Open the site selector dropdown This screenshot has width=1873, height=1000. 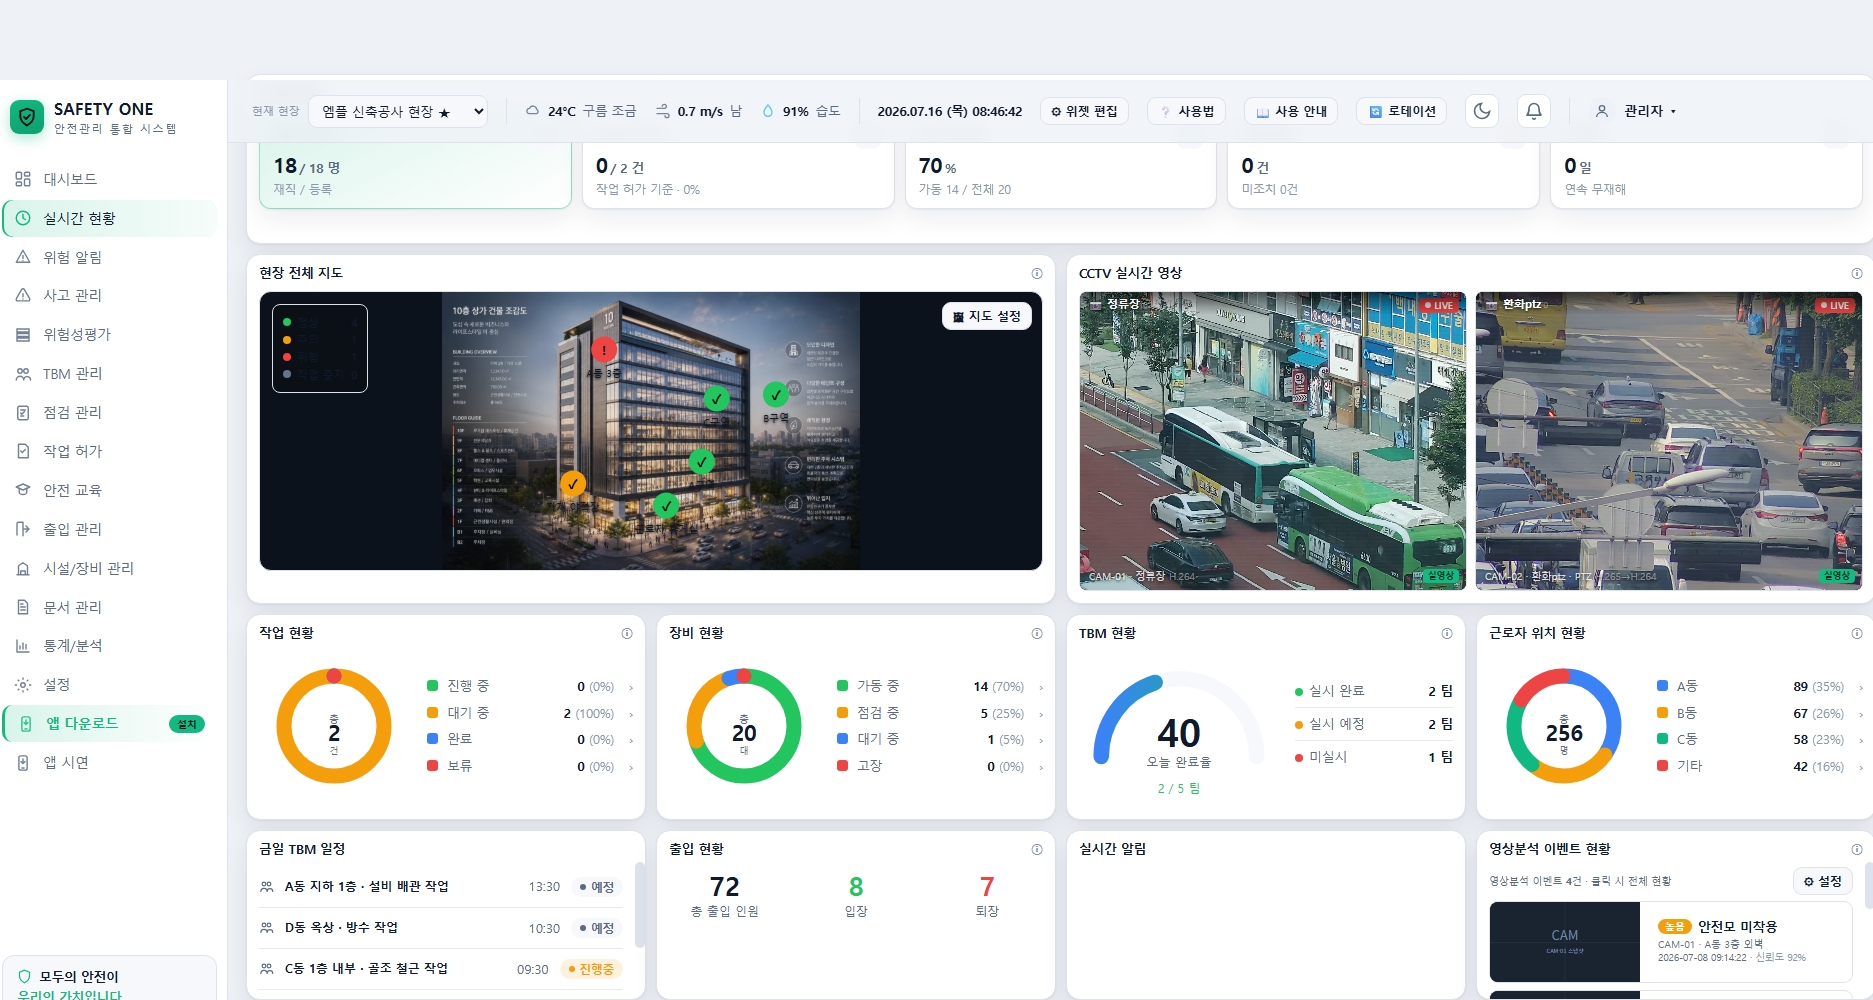click(x=398, y=111)
